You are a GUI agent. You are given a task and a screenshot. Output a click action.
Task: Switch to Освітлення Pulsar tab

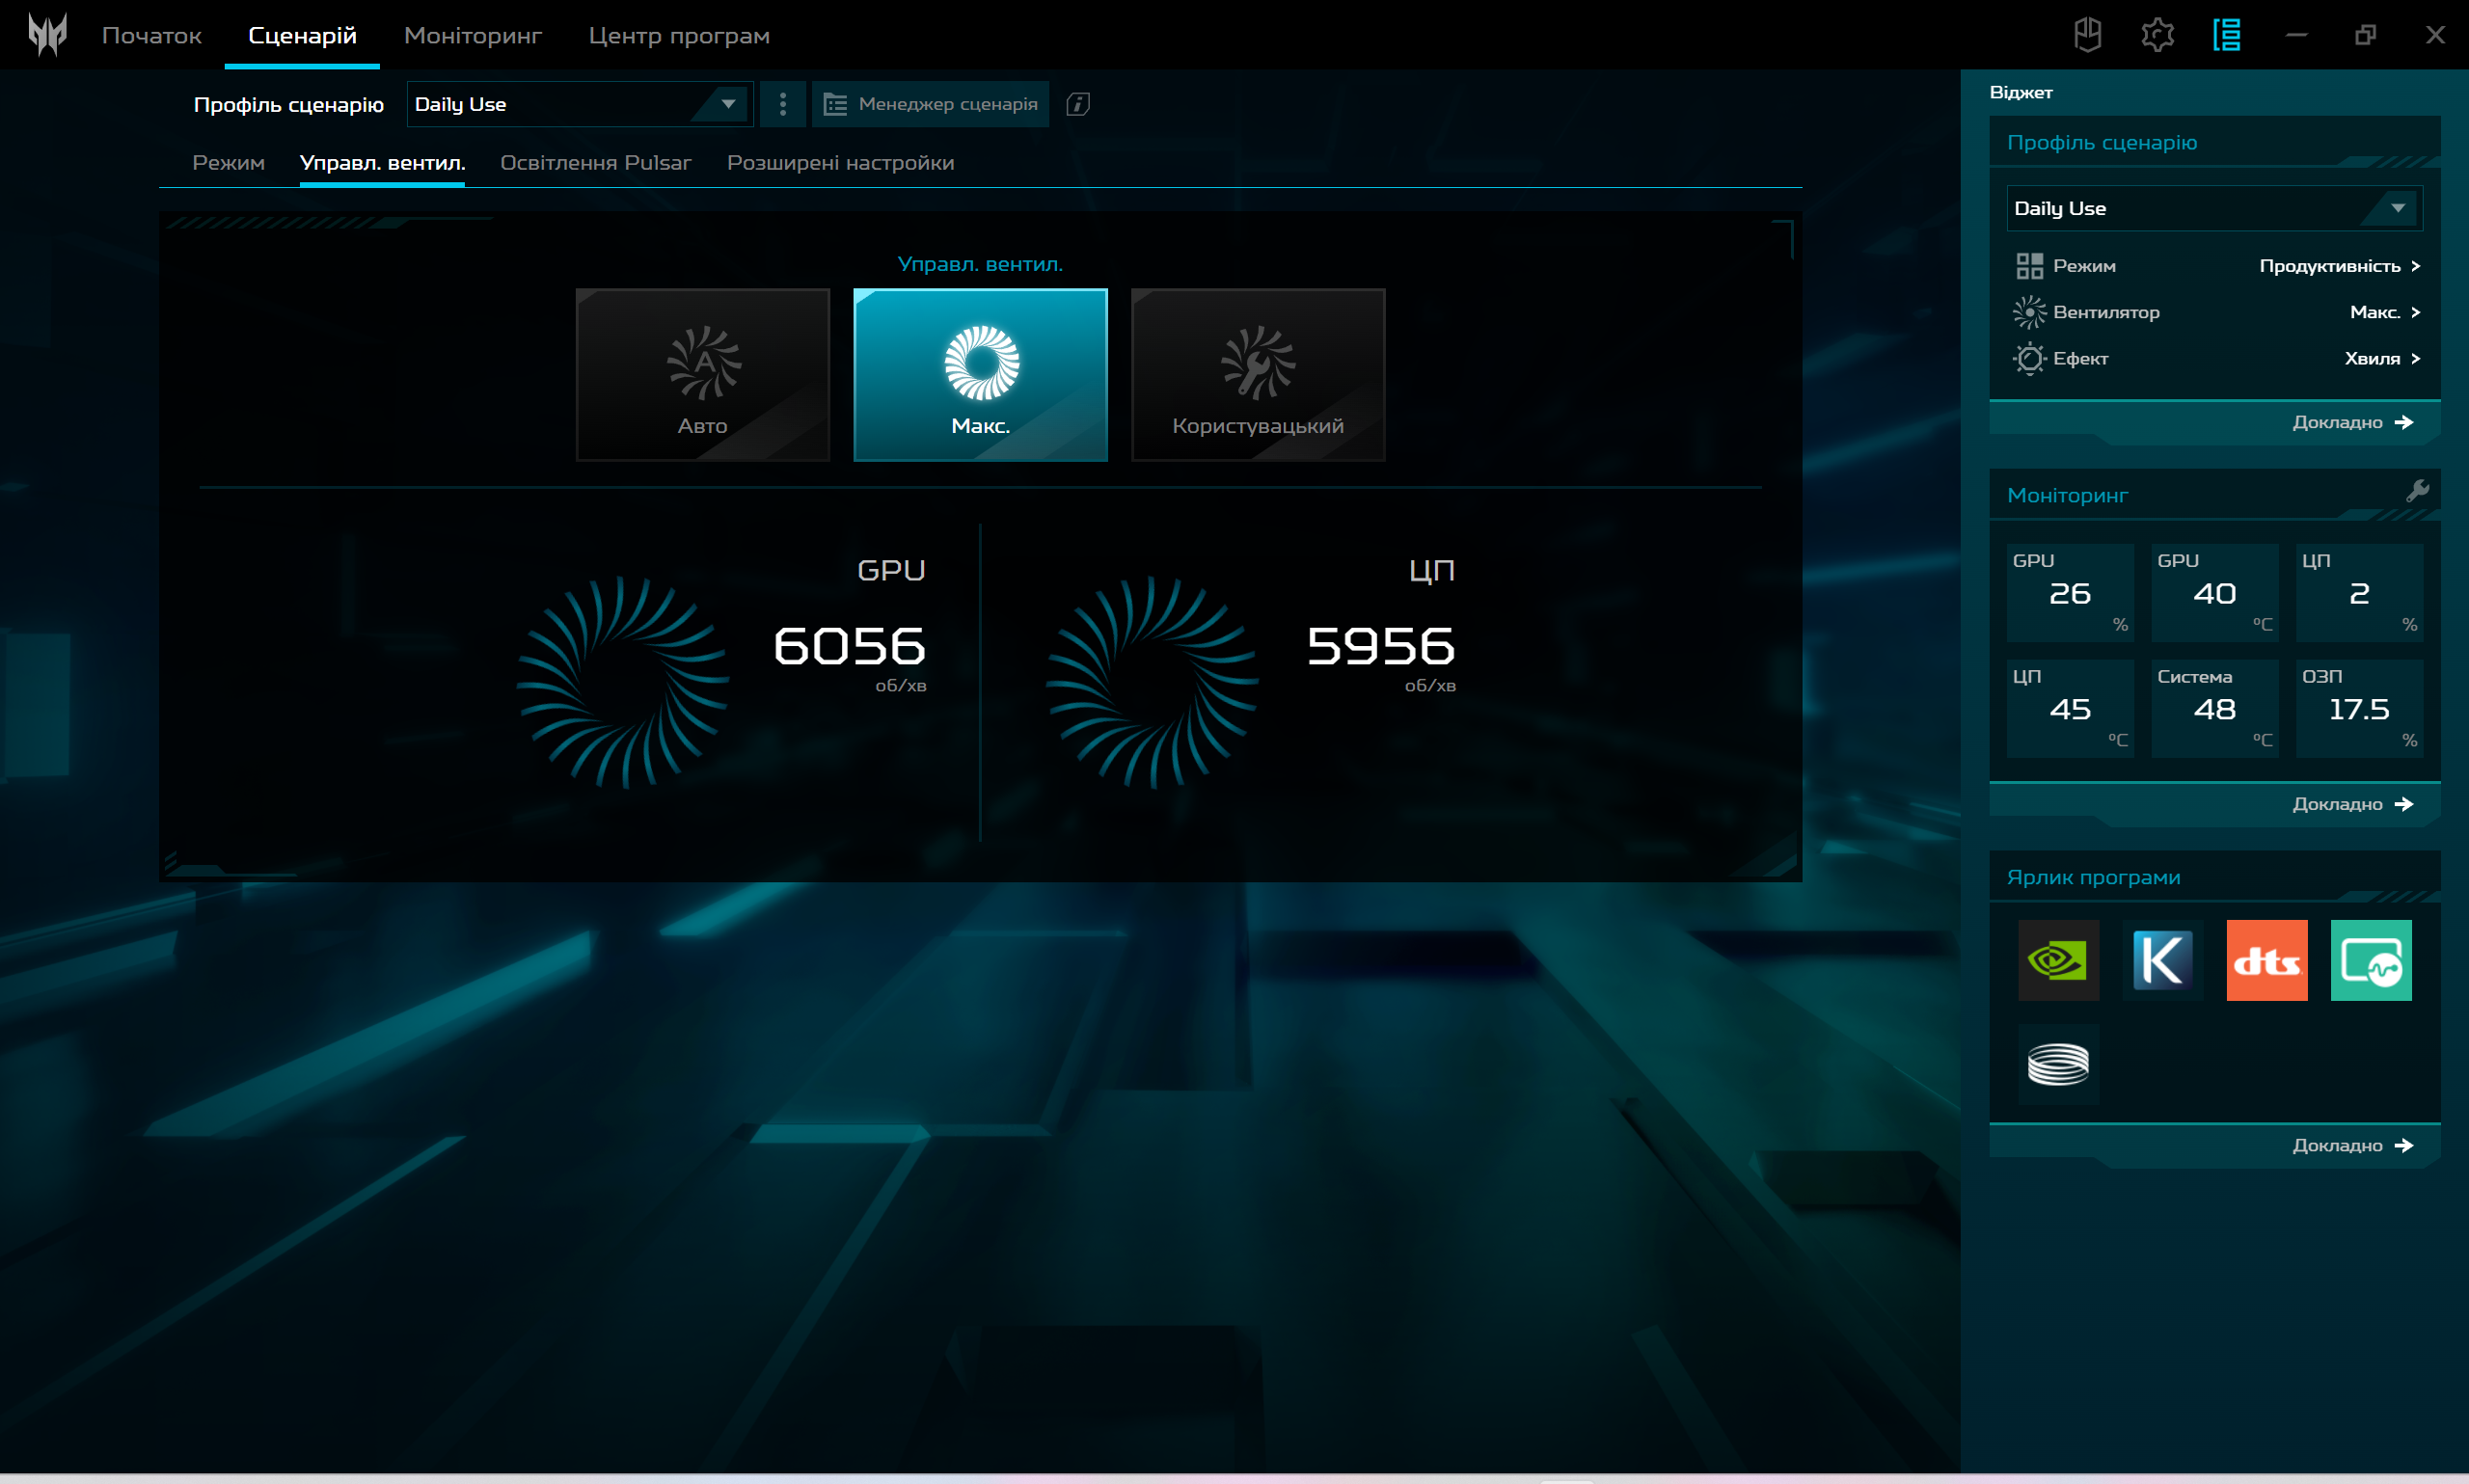(595, 163)
